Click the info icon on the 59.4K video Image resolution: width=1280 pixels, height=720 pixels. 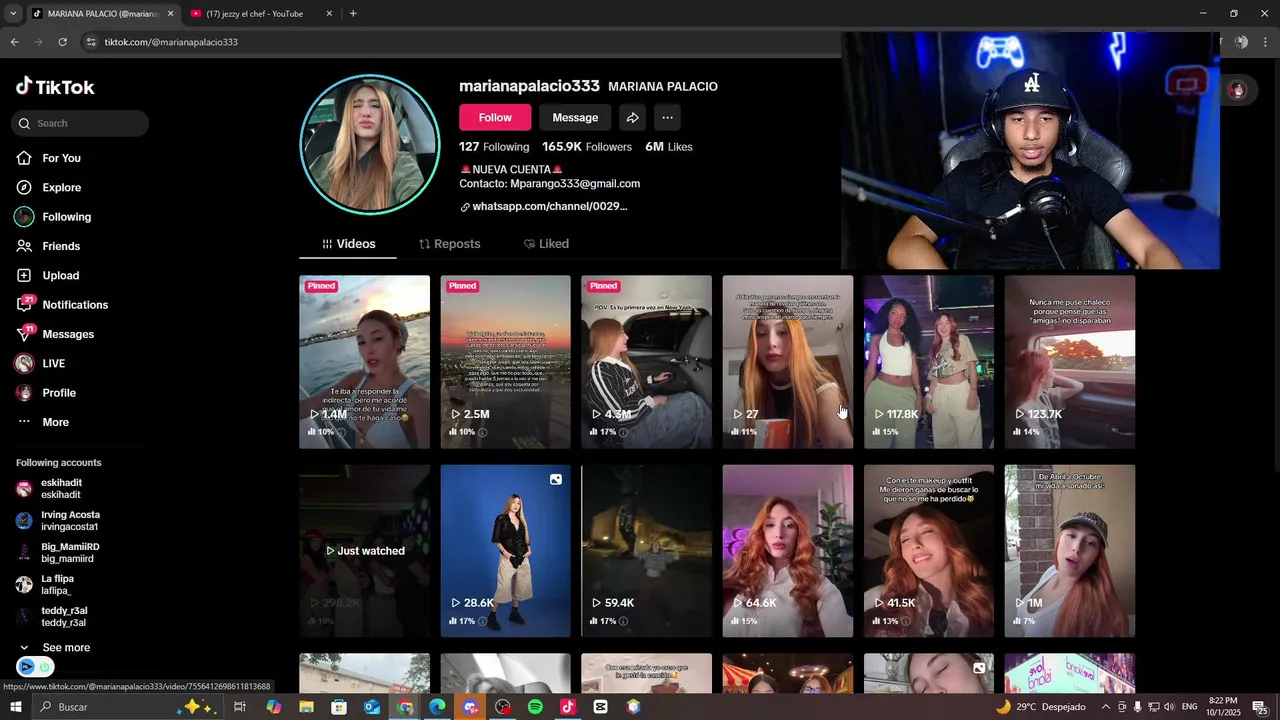624,621
